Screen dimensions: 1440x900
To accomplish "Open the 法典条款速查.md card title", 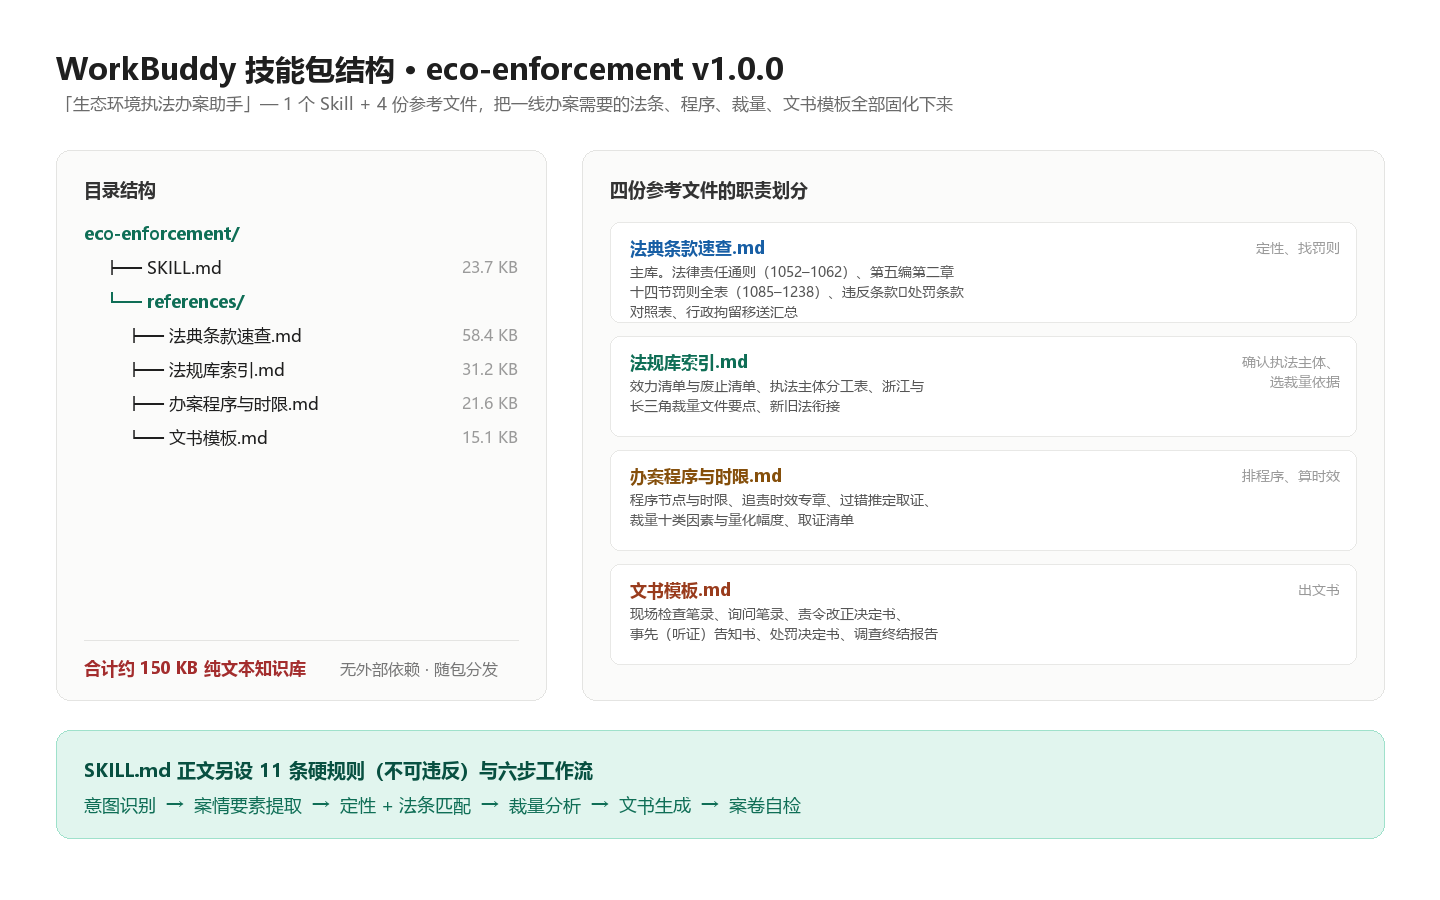I will [697, 248].
